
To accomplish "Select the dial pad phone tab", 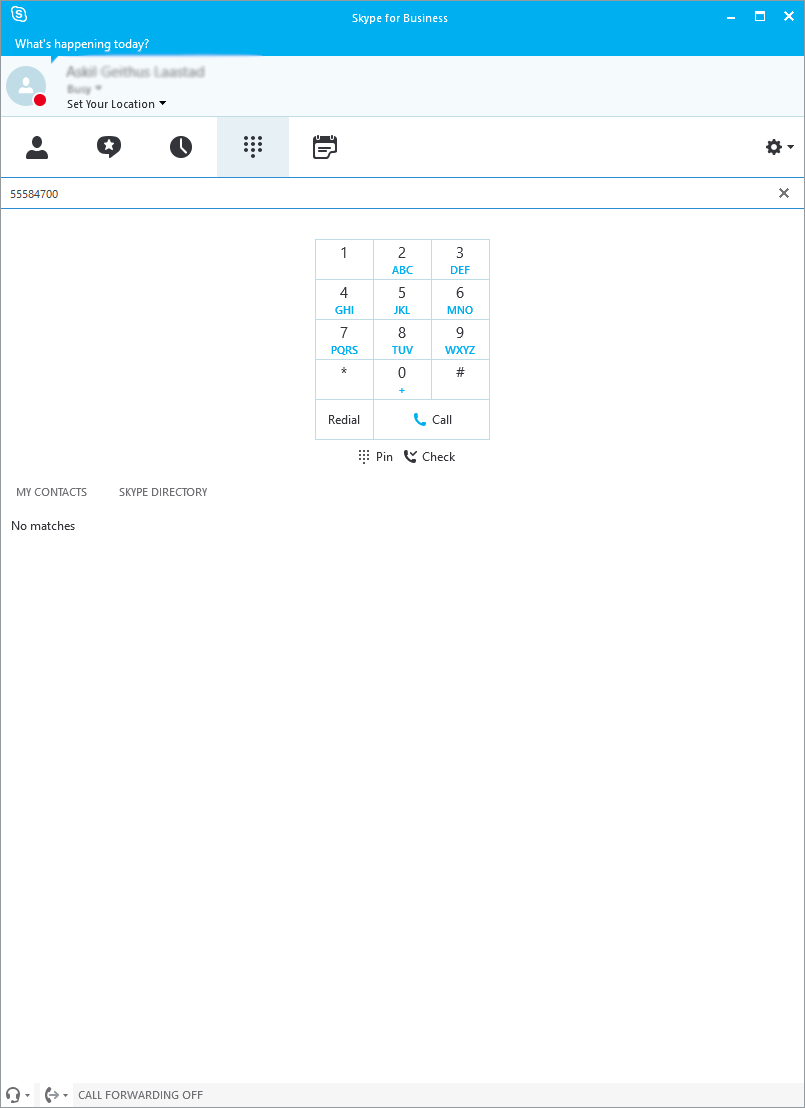I will pos(253,147).
